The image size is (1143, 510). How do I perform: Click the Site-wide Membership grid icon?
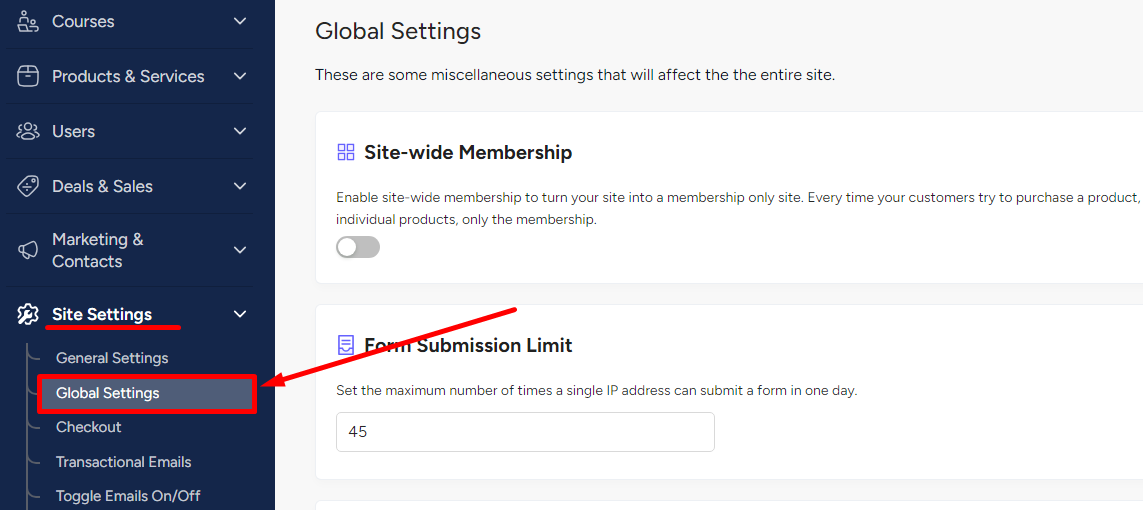click(345, 152)
